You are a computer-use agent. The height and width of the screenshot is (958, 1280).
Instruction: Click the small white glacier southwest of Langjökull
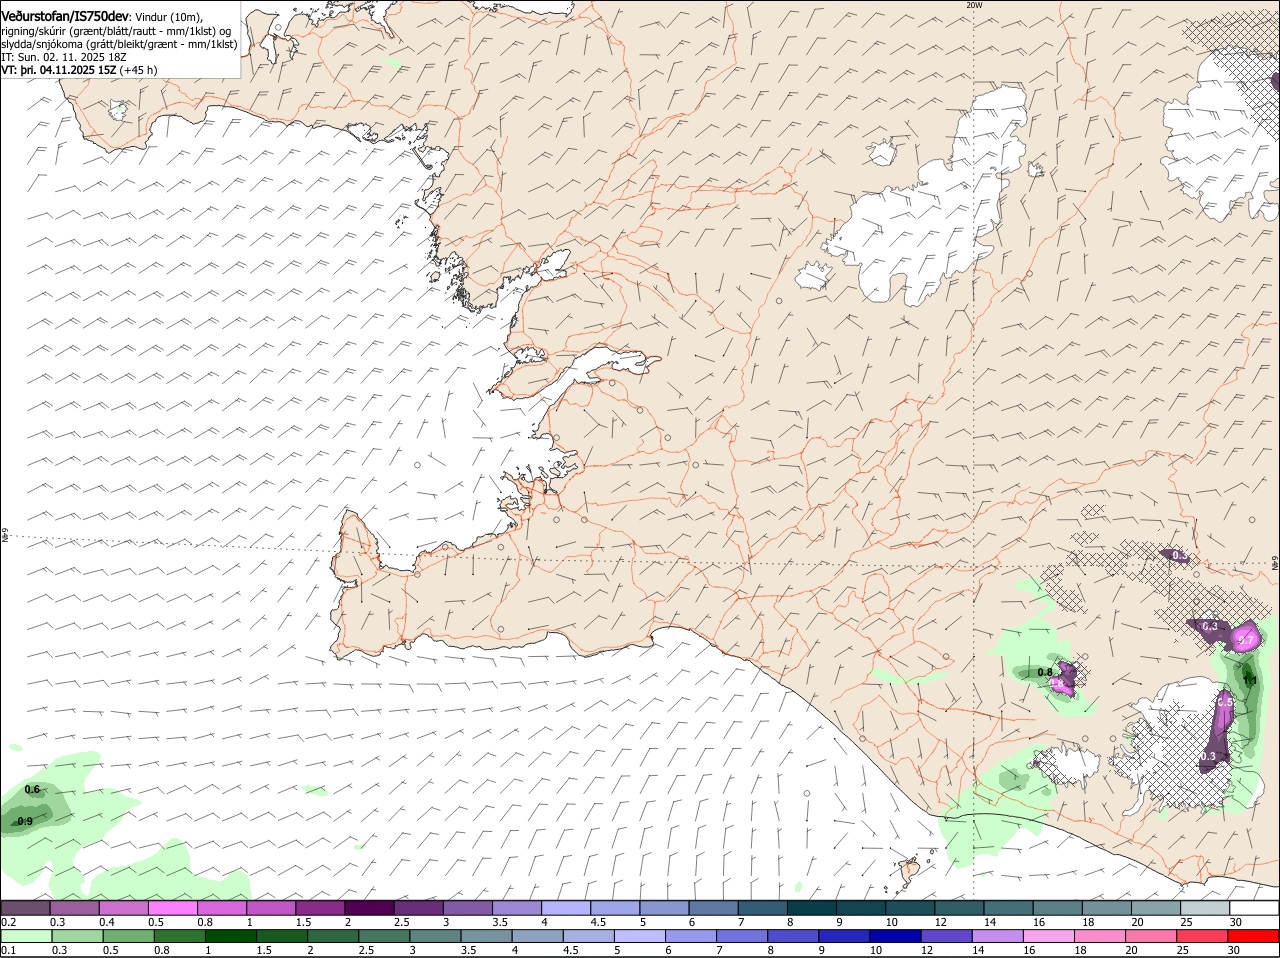(x=812, y=277)
